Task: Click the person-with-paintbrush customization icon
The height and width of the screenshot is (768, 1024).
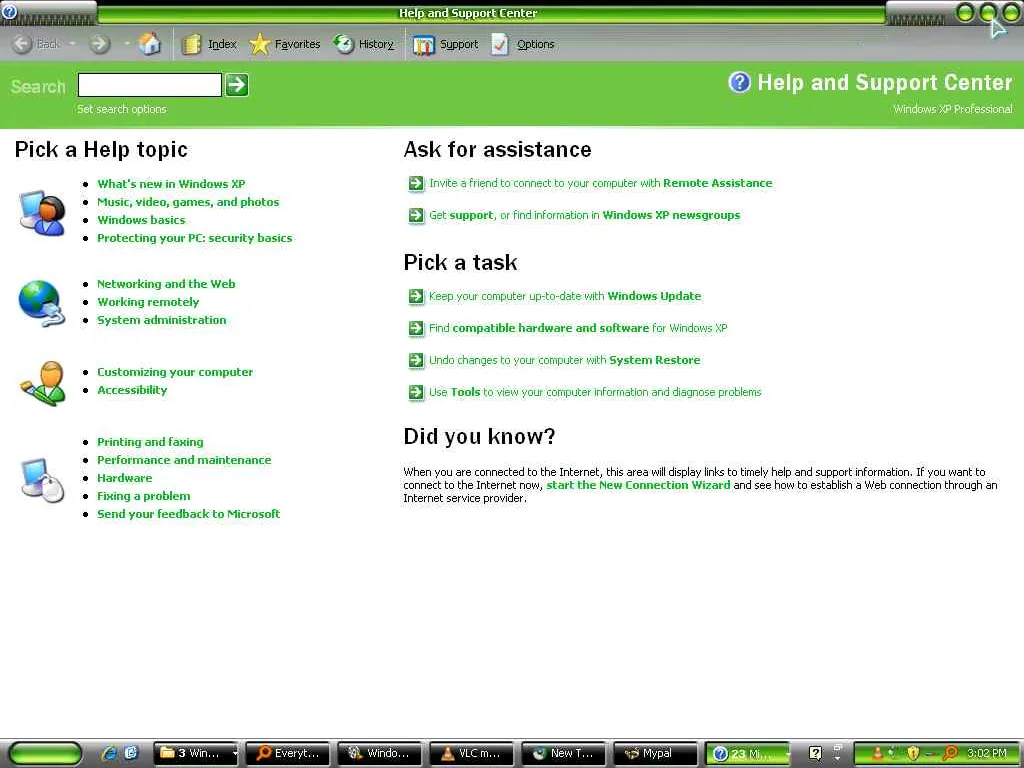Action: [42, 383]
